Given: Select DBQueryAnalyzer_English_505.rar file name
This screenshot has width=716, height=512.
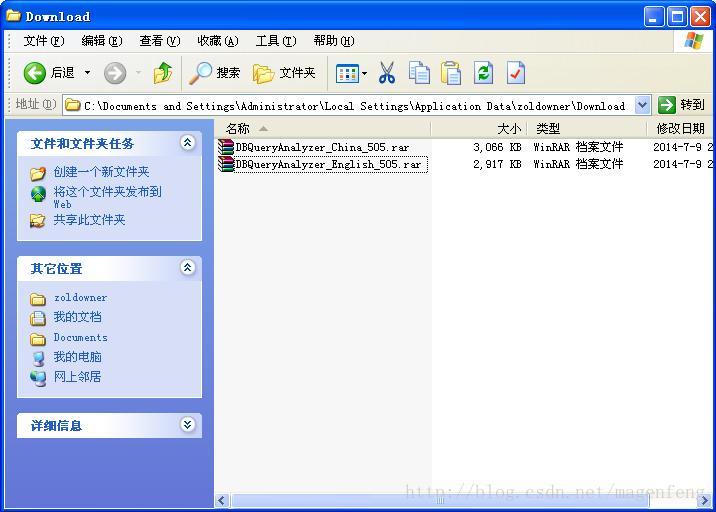Looking at the screenshot, I should 328,164.
